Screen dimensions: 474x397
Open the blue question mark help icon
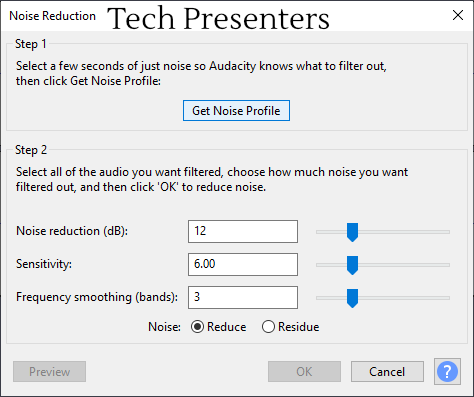(447, 371)
